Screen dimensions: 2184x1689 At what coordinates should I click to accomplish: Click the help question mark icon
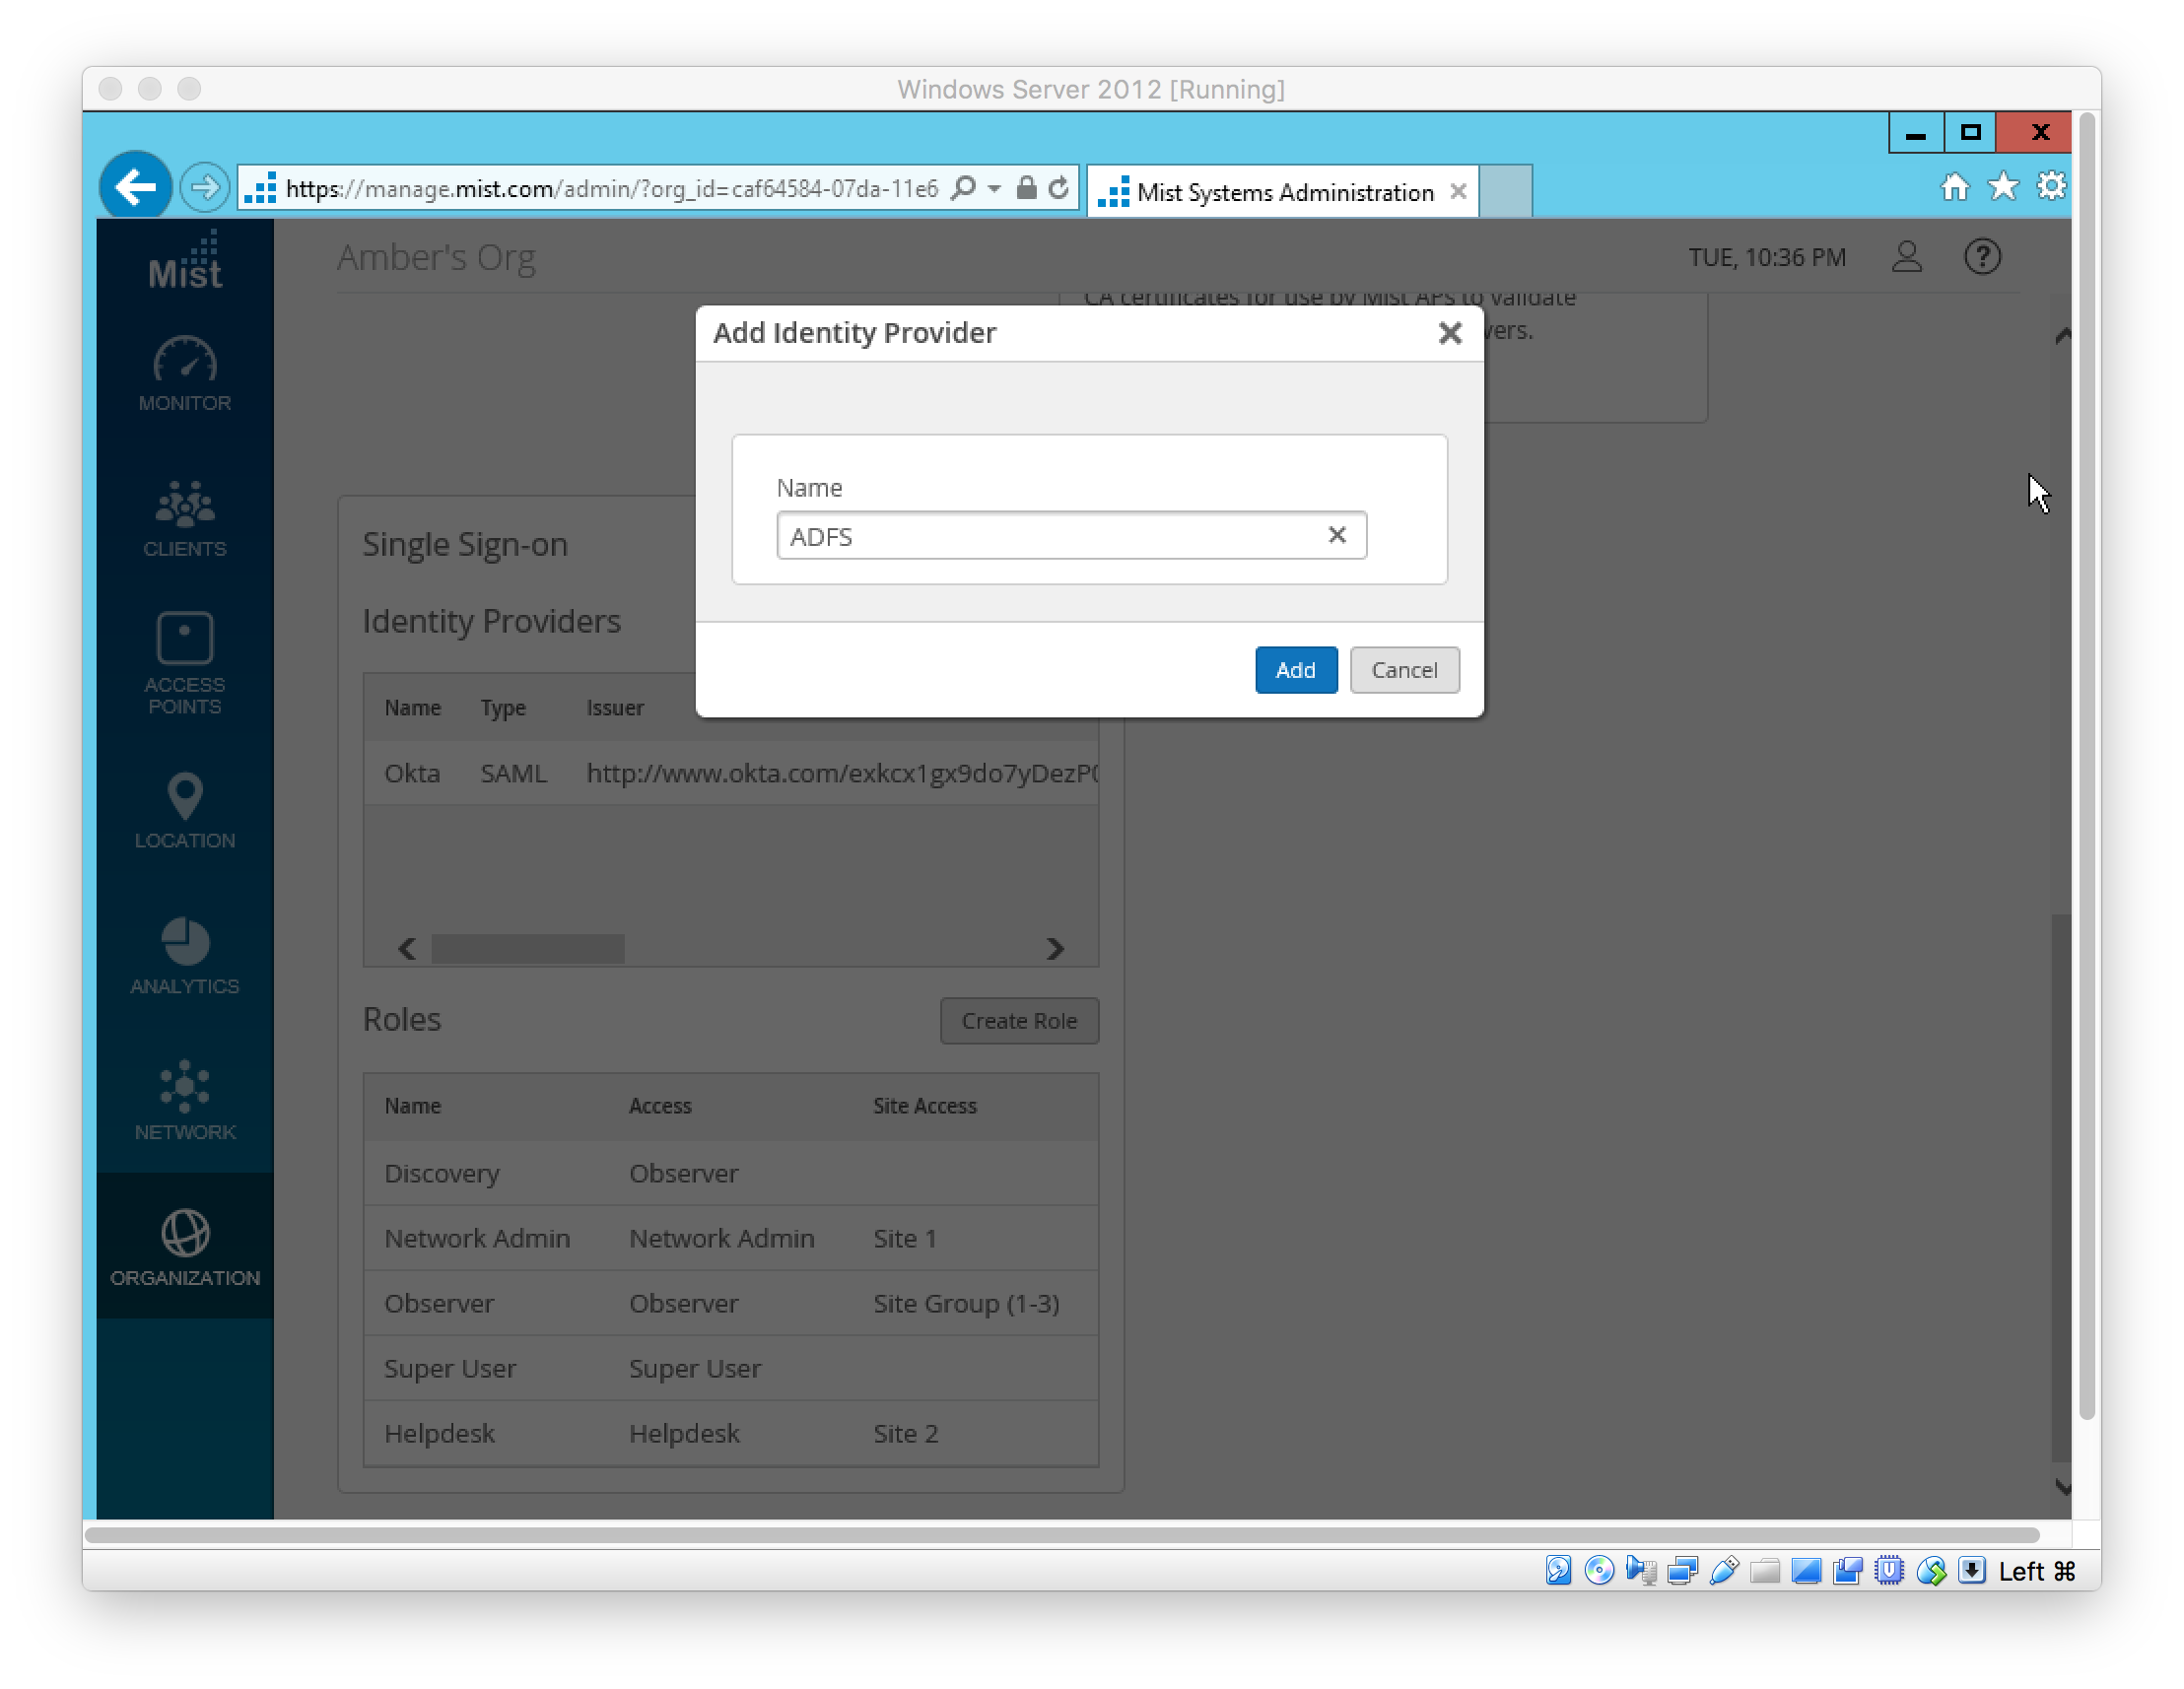click(1981, 257)
